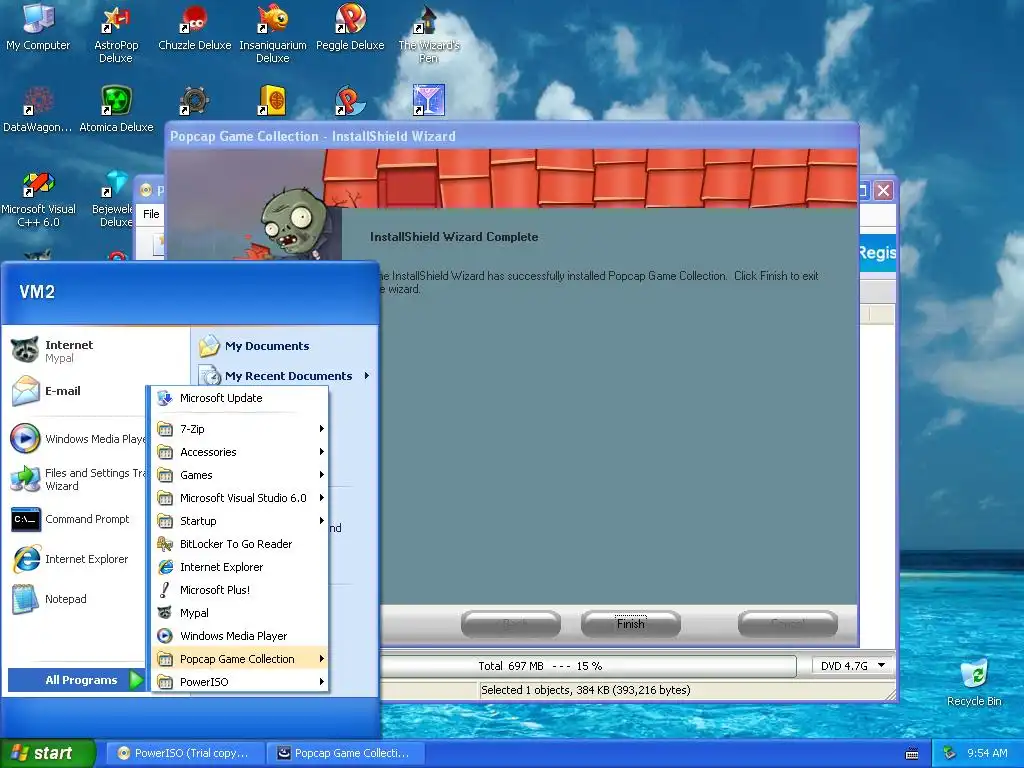Launch Internet Explorer from left Start pane
The width and height of the screenshot is (1024, 768).
coord(77,559)
